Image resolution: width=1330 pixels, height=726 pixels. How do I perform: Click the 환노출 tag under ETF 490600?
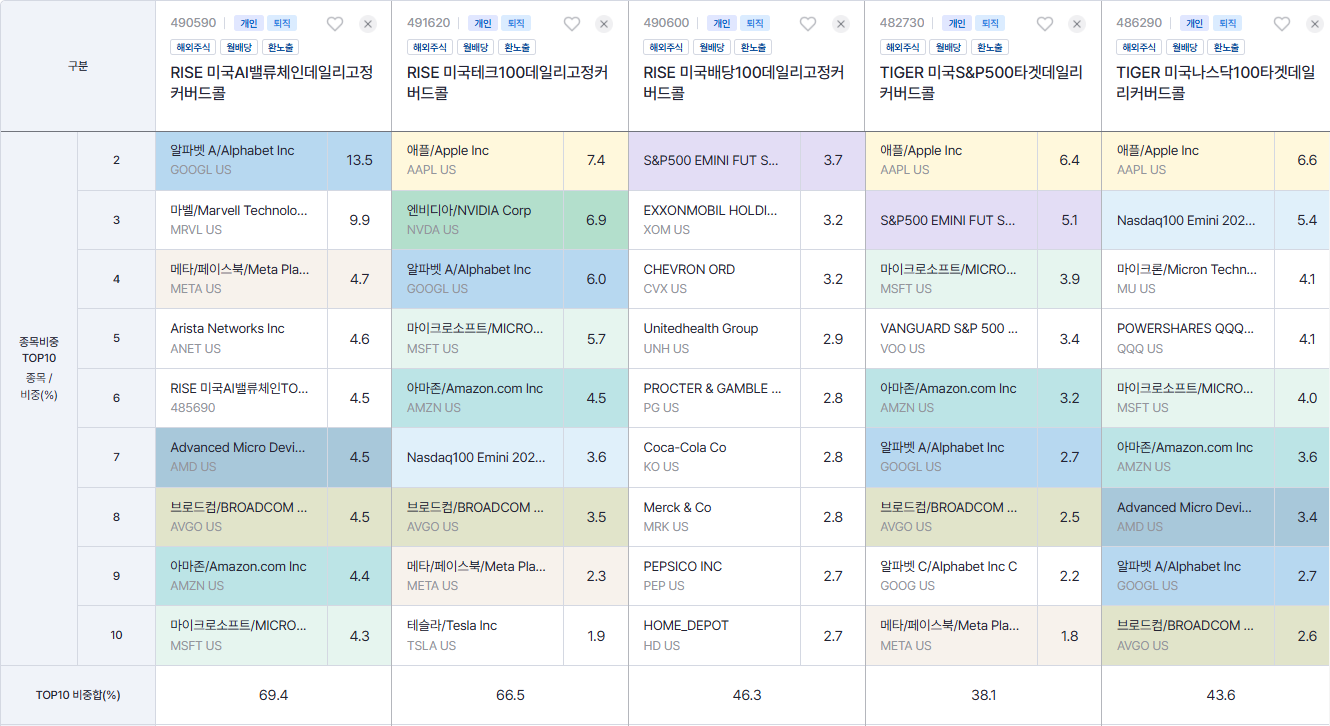click(x=753, y=47)
